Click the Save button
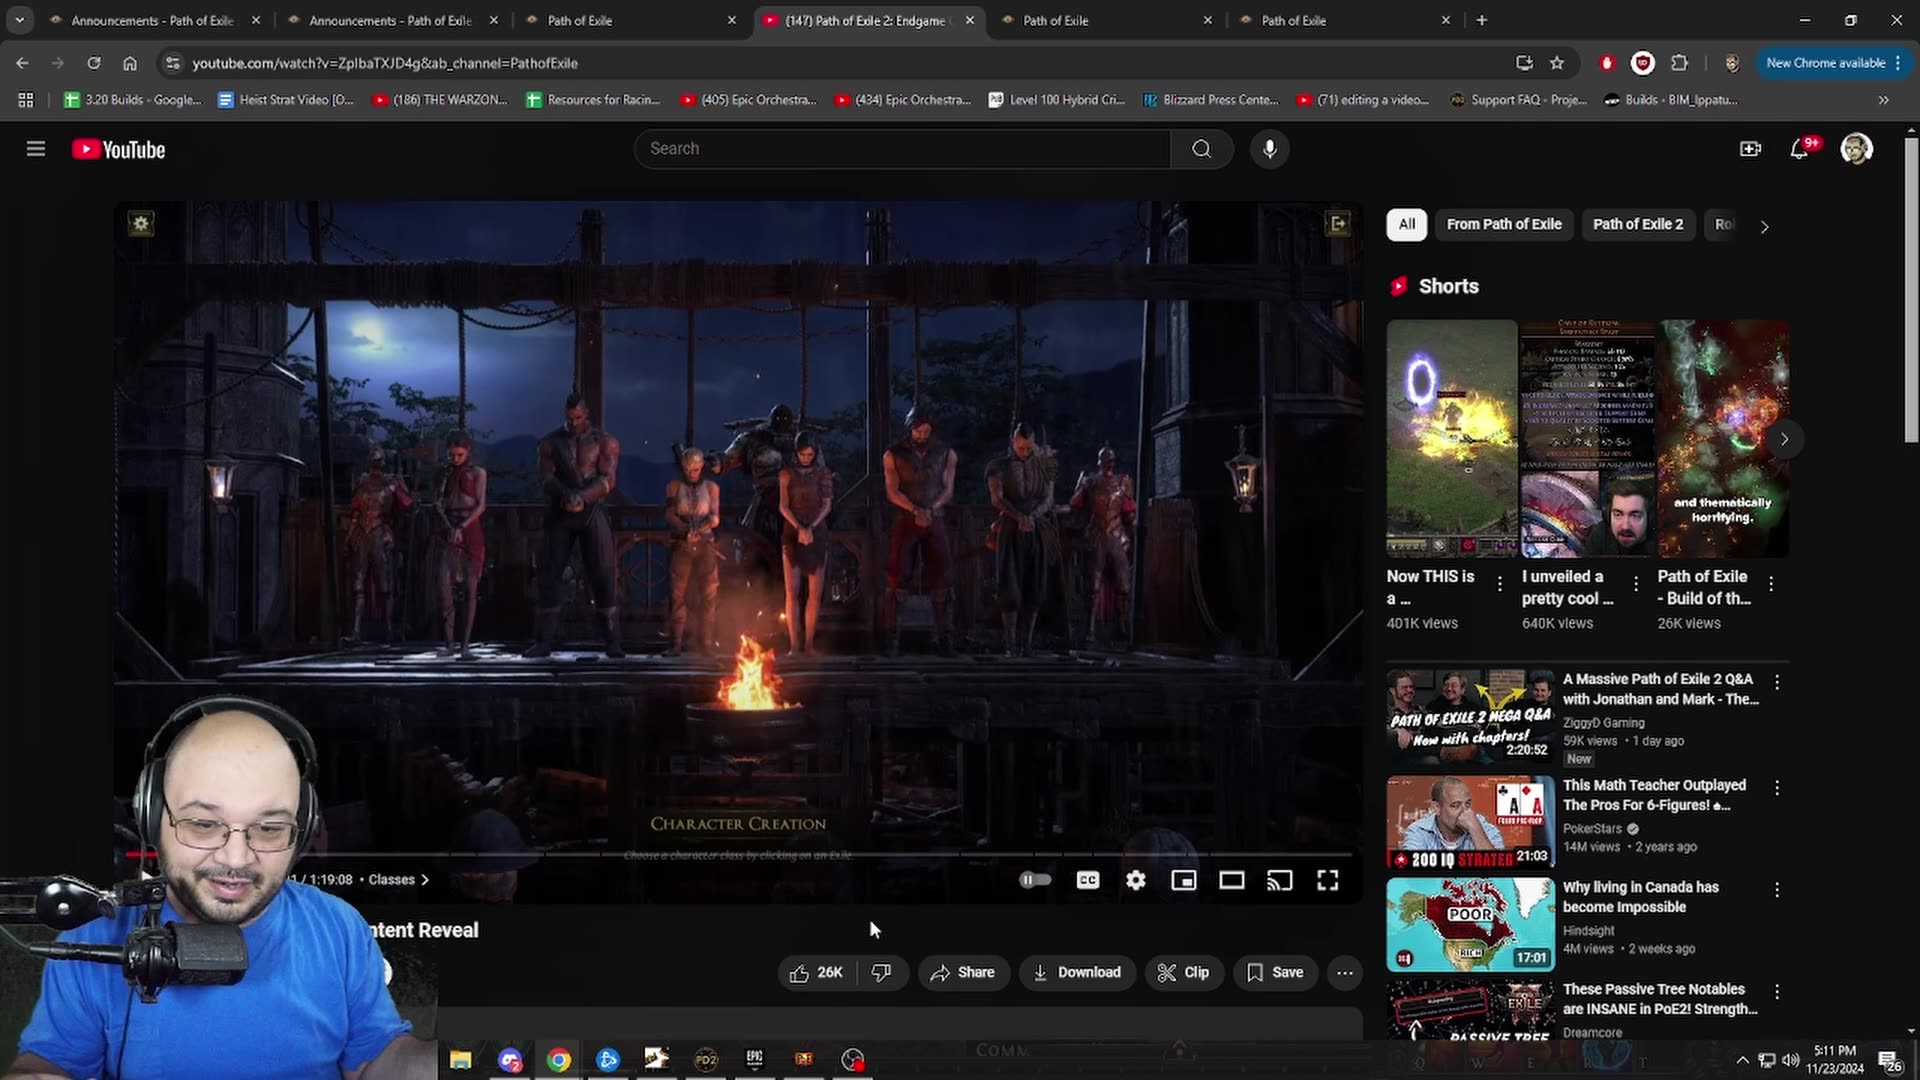1920x1080 pixels. (x=1275, y=972)
